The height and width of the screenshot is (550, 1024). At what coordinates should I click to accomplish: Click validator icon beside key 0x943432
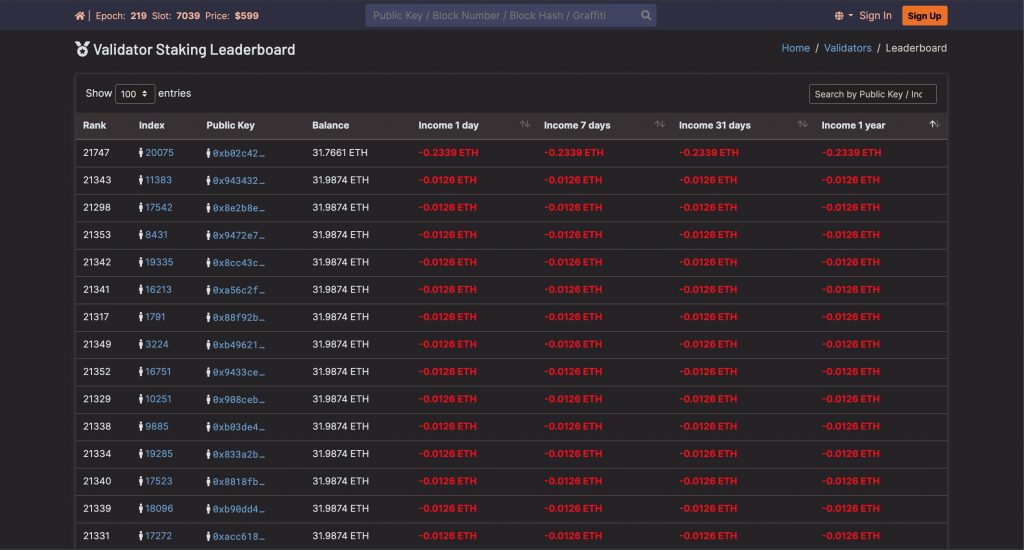click(208, 181)
